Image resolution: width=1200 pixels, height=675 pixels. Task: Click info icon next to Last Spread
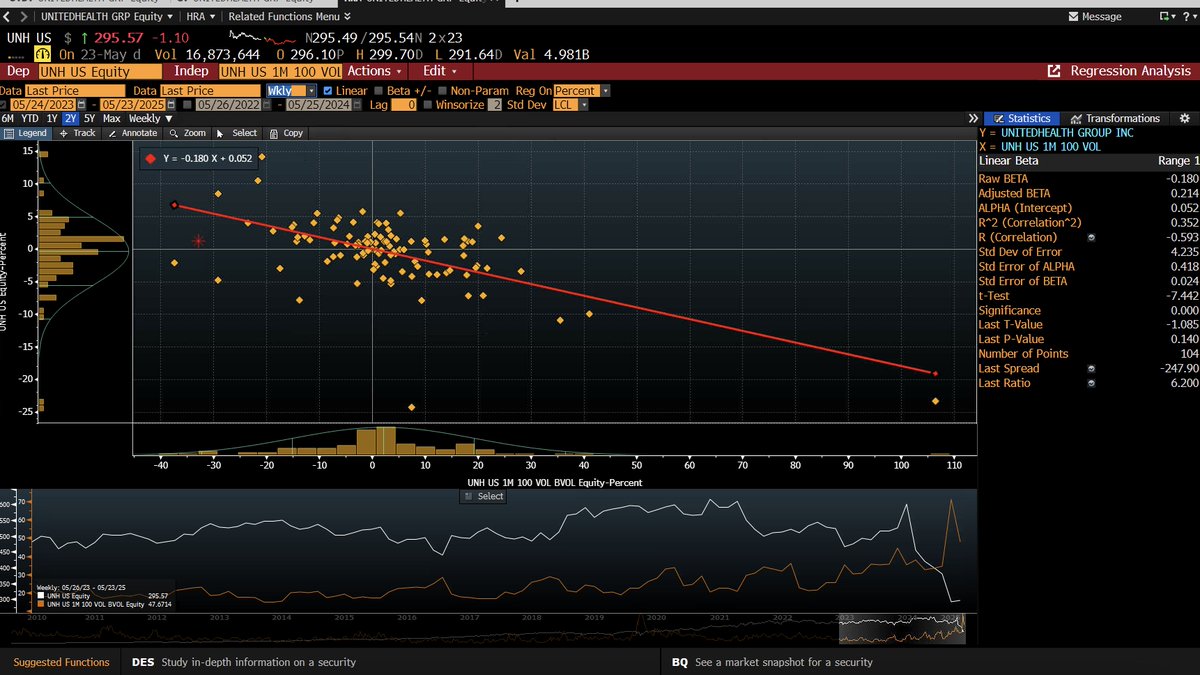[1090, 369]
